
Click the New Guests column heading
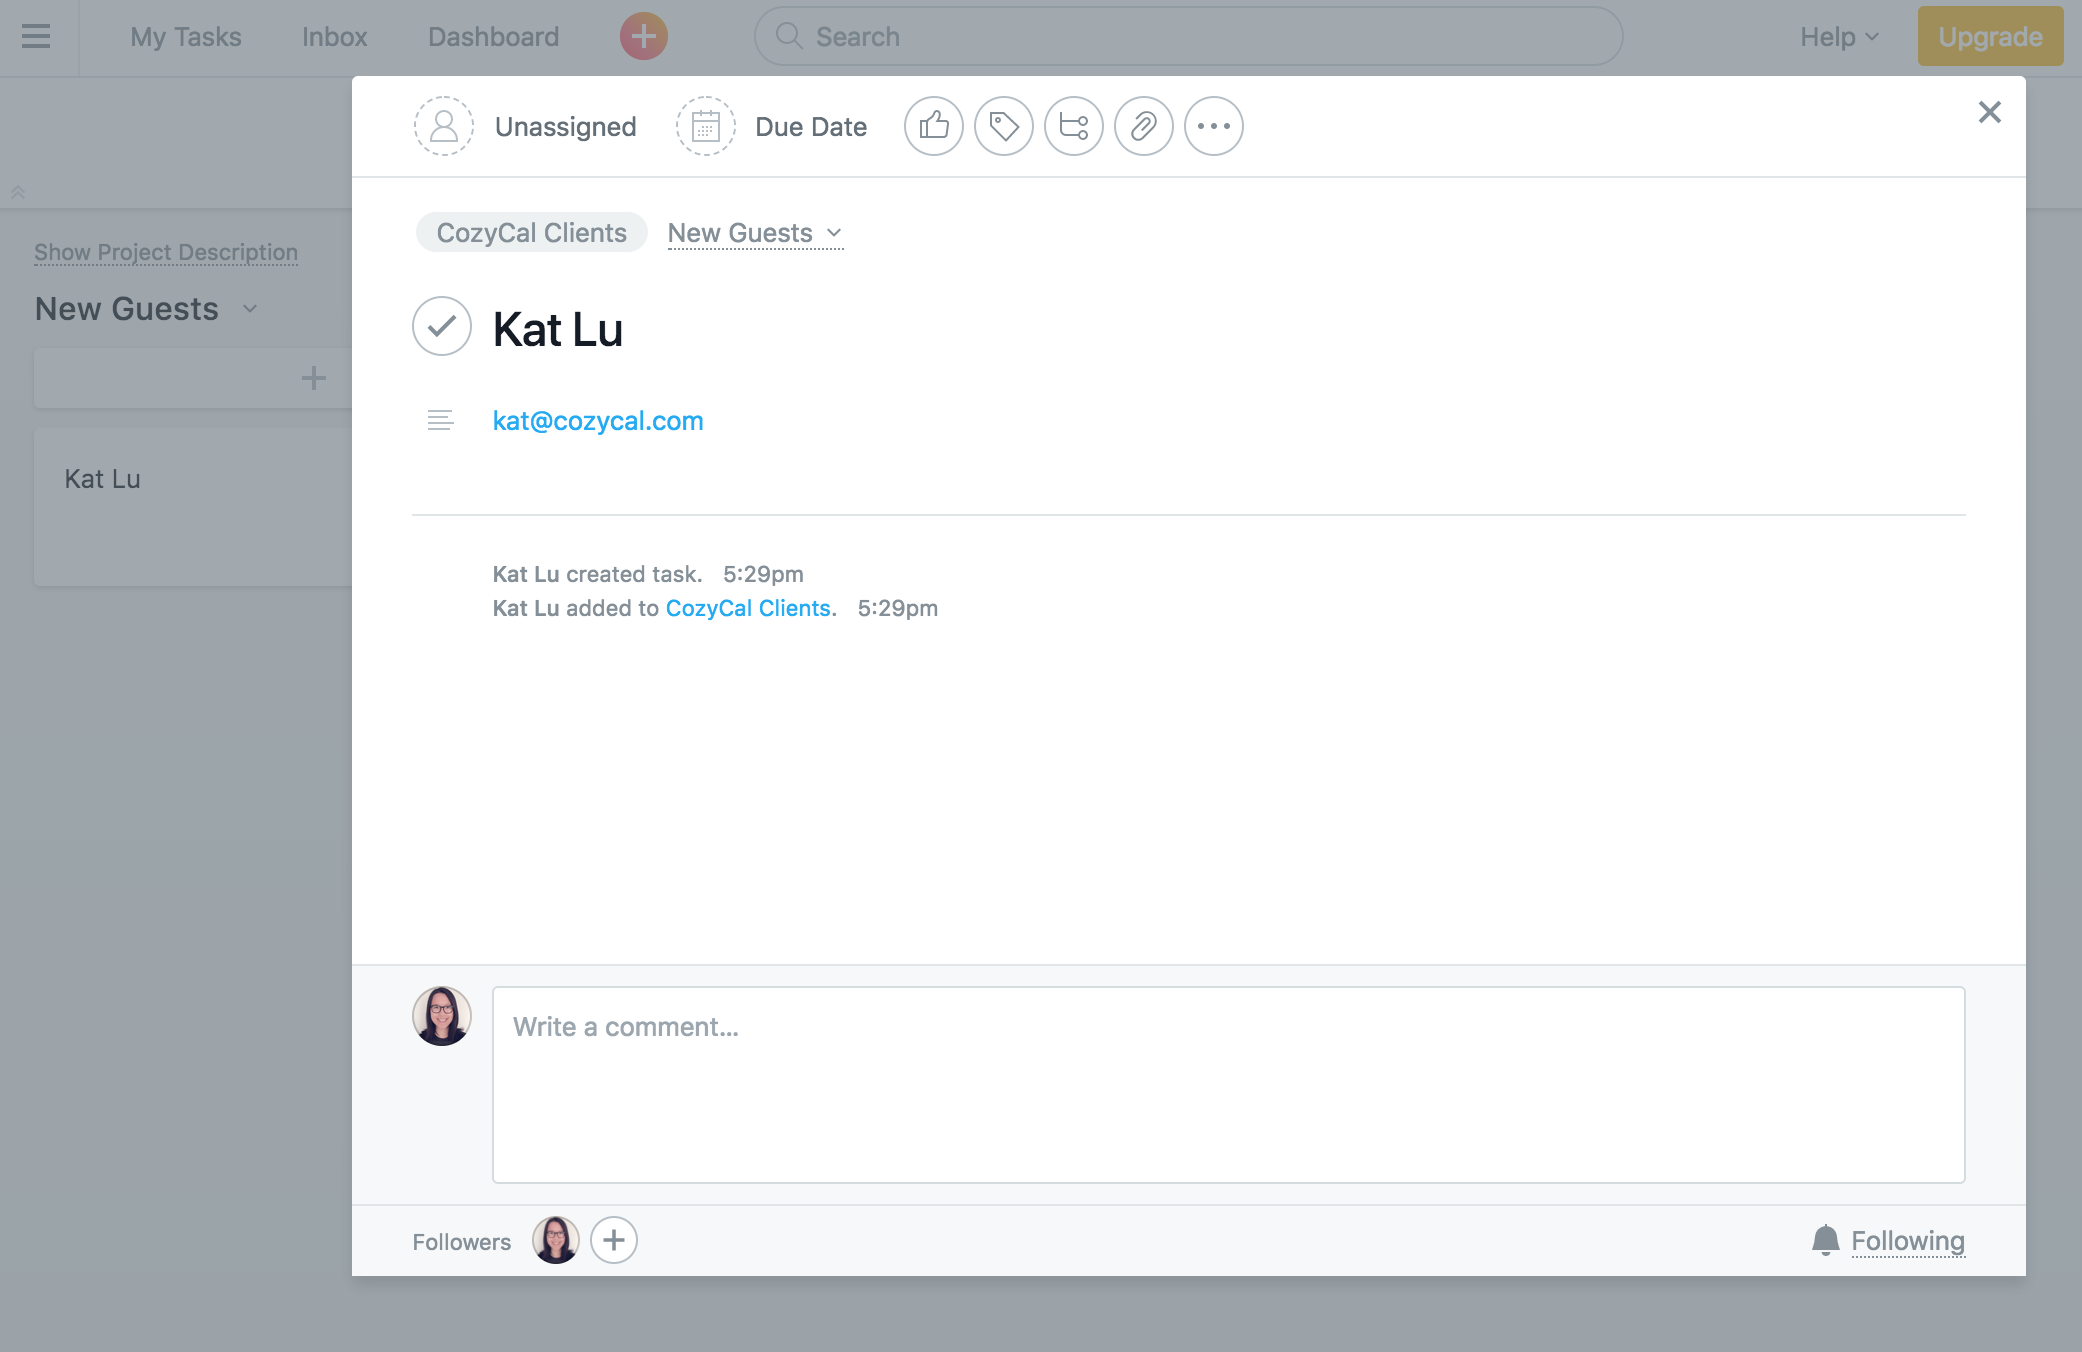[126, 309]
